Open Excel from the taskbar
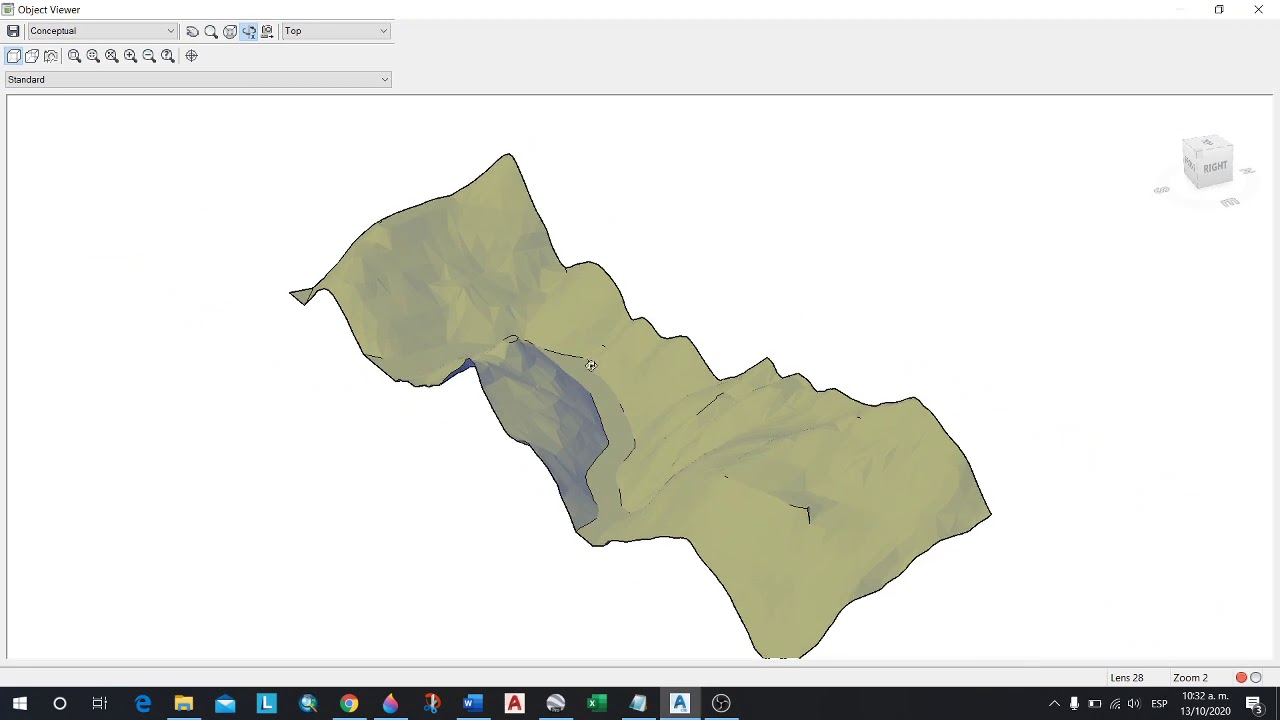The width and height of the screenshot is (1280, 720). (597, 704)
